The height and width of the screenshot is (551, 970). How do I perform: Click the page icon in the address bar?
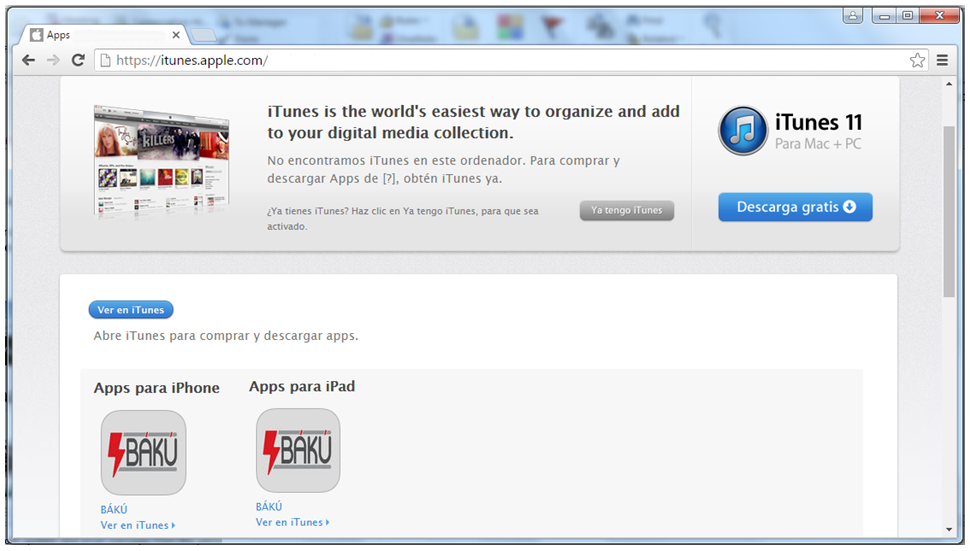pos(106,60)
